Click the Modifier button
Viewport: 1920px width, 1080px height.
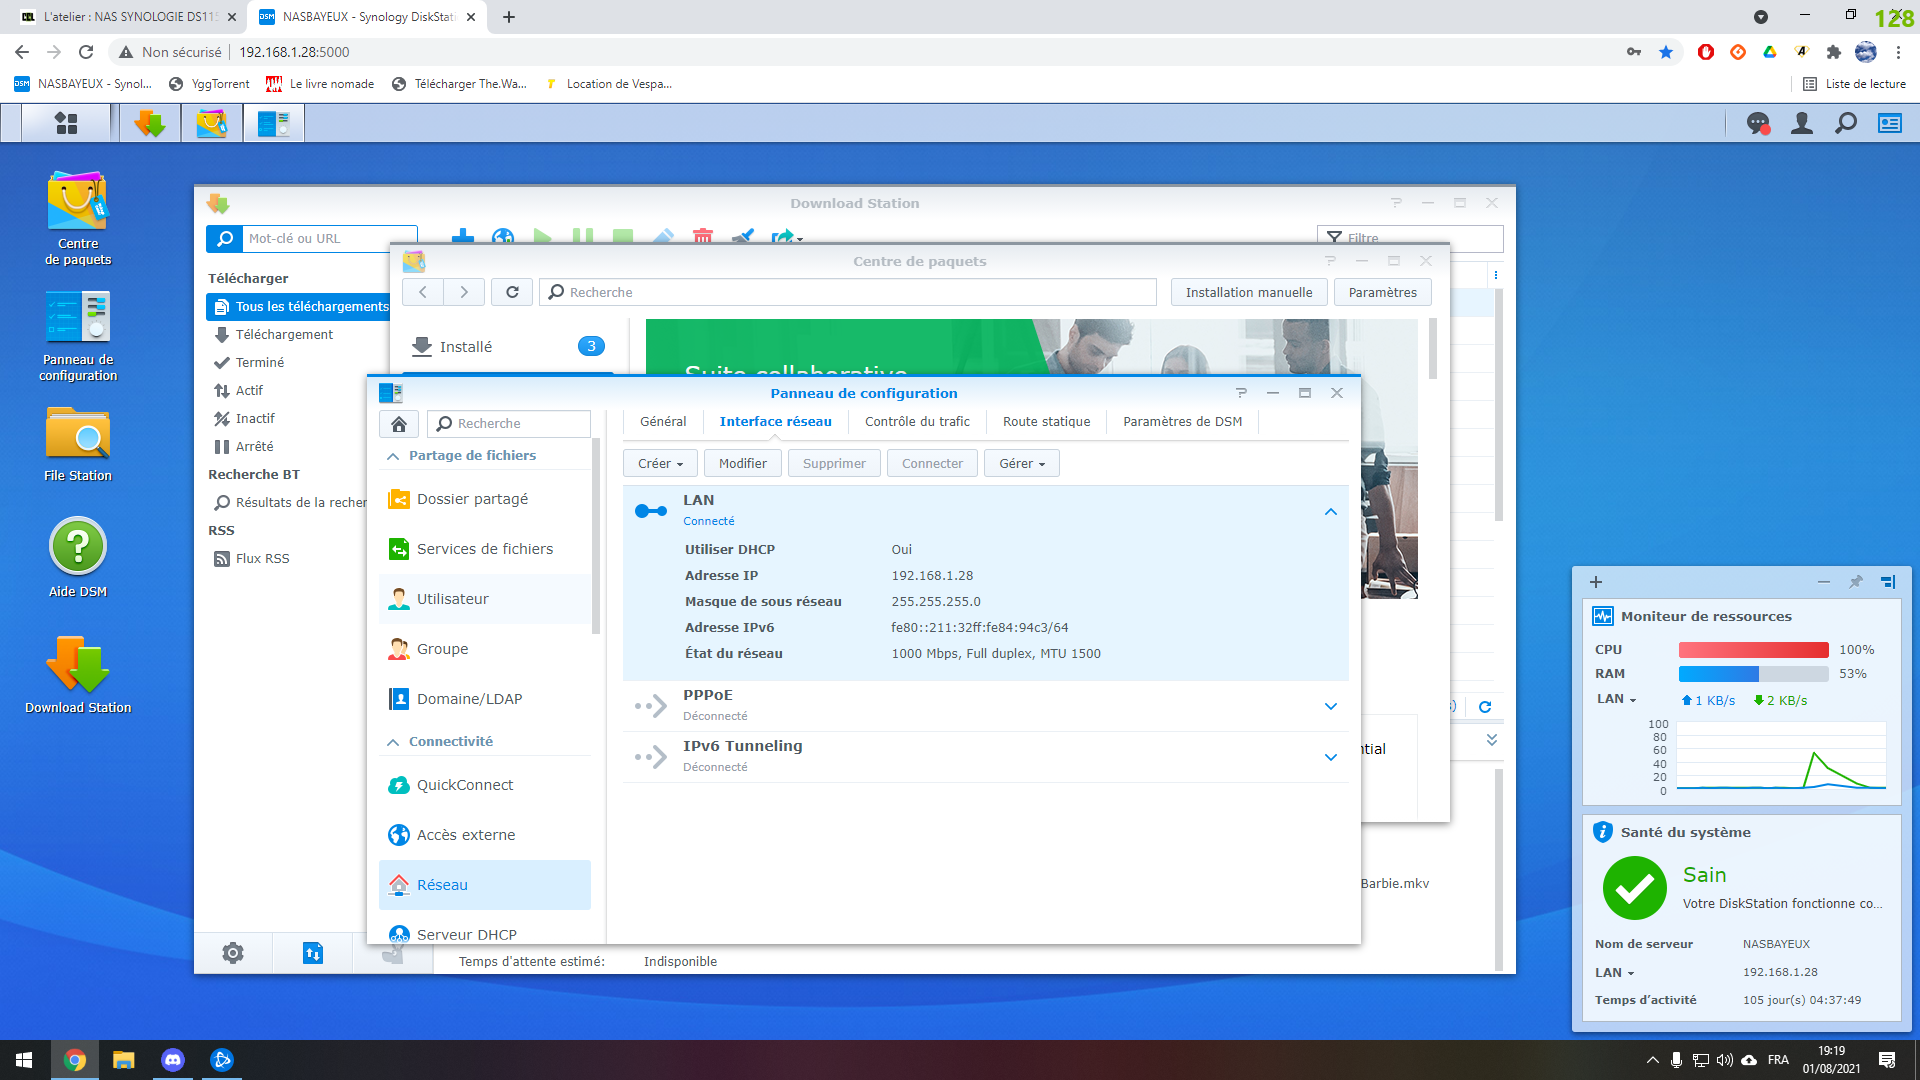[x=743, y=463]
